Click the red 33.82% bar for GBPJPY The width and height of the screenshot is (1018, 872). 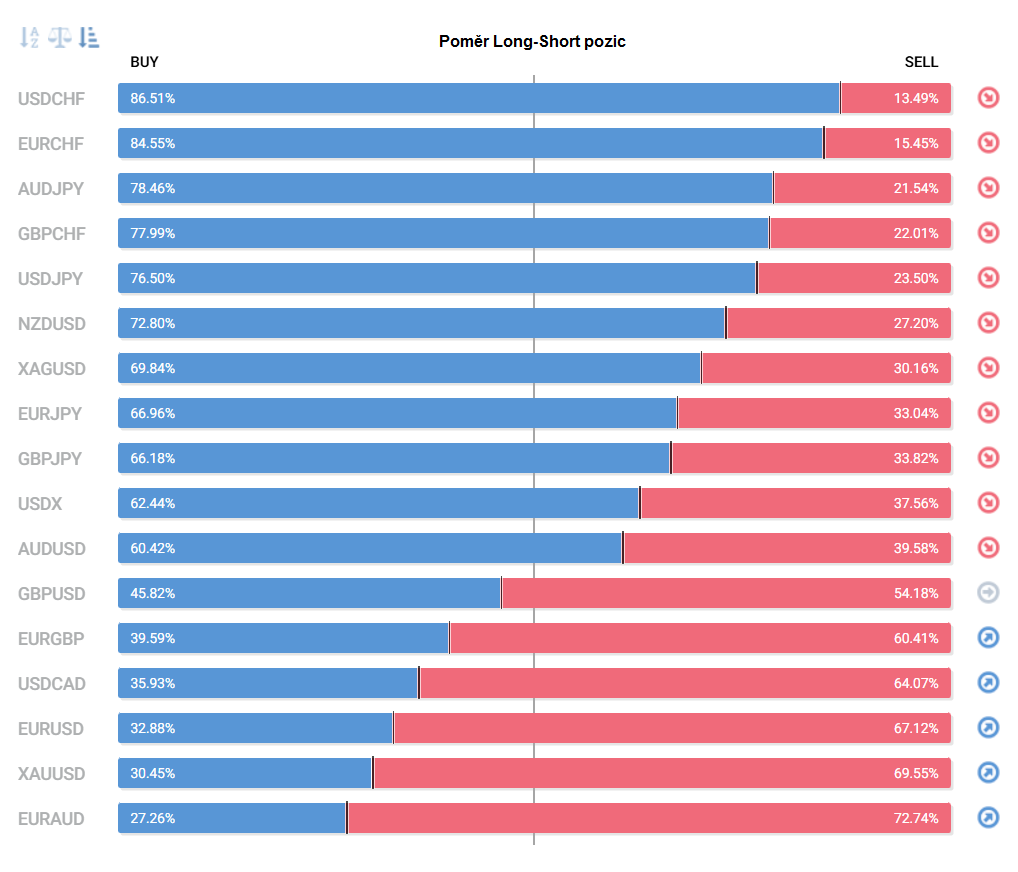click(x=810, y=458)
